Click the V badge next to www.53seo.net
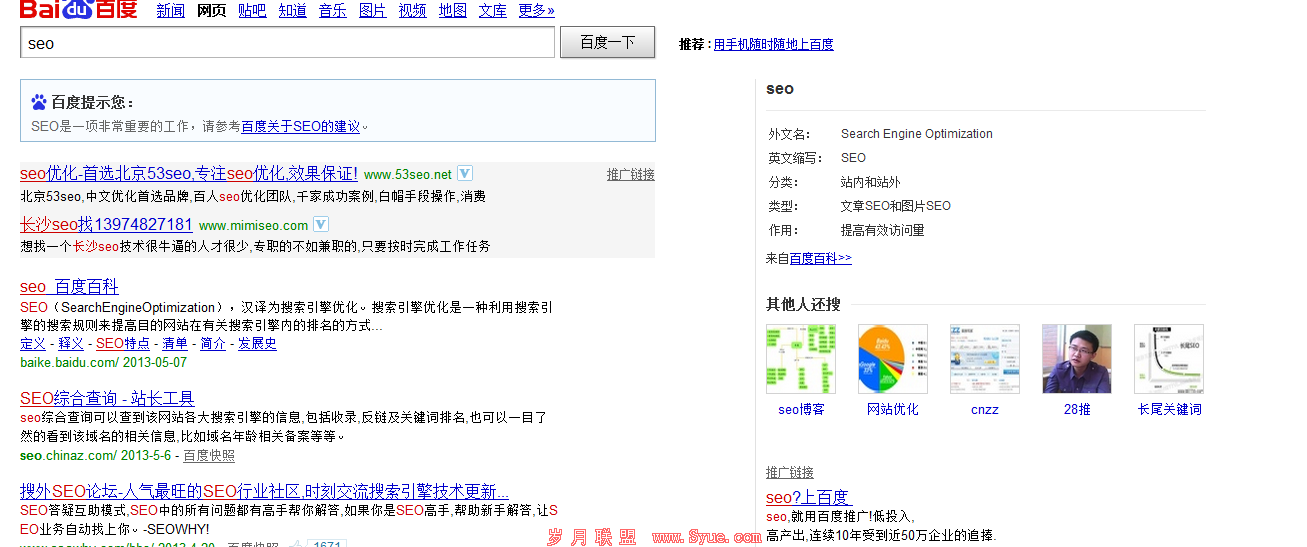Screen dimensions: 1307x547 click(465, 173)
